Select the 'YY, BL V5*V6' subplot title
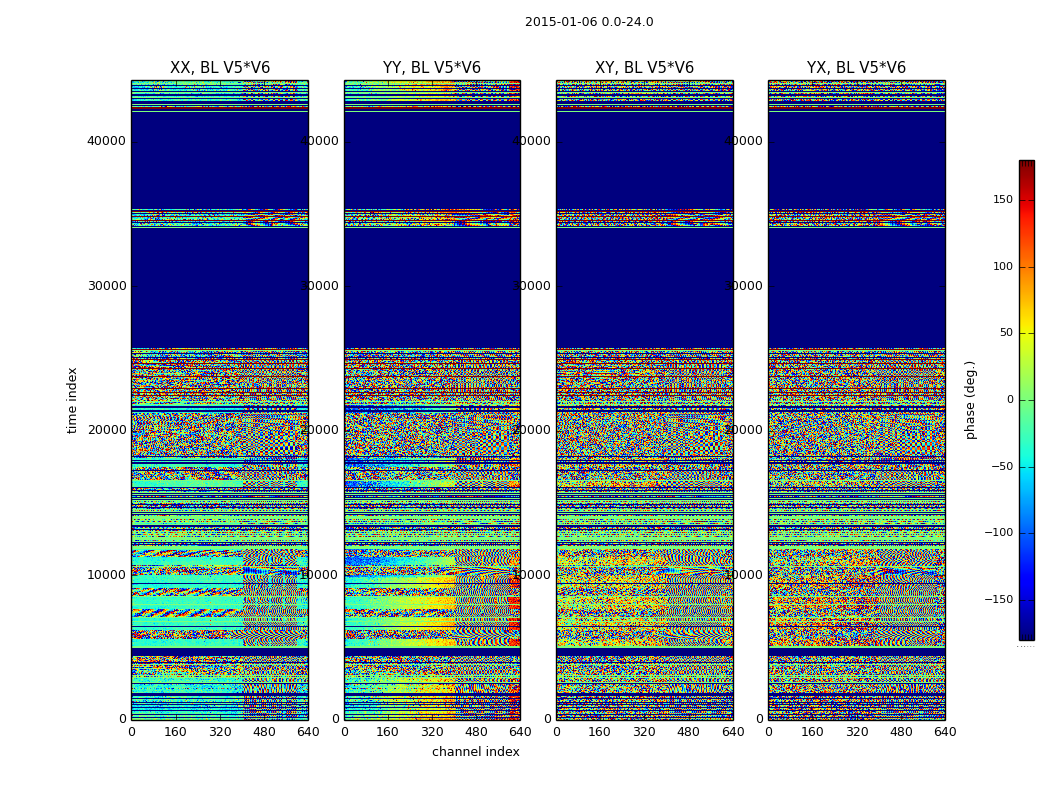 (432, 68)
